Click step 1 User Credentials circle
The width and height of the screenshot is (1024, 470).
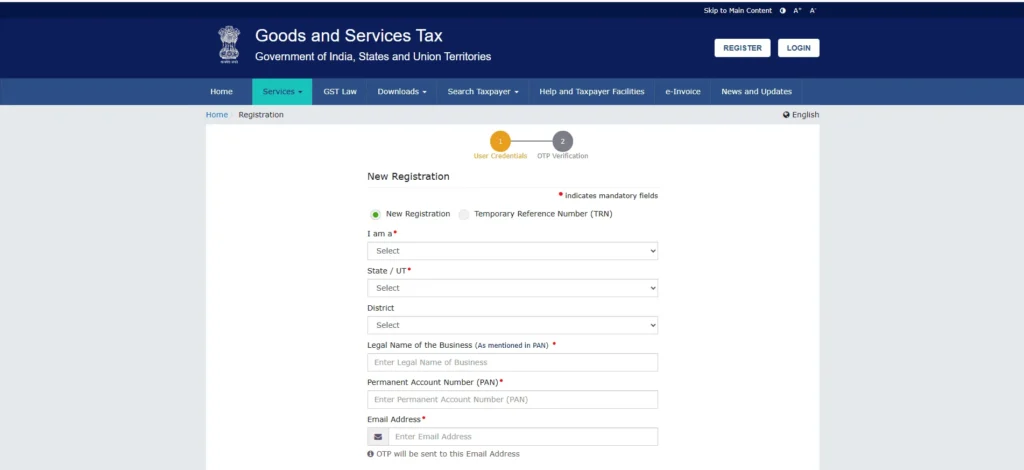pyautogui.click(x=500, y=141)
